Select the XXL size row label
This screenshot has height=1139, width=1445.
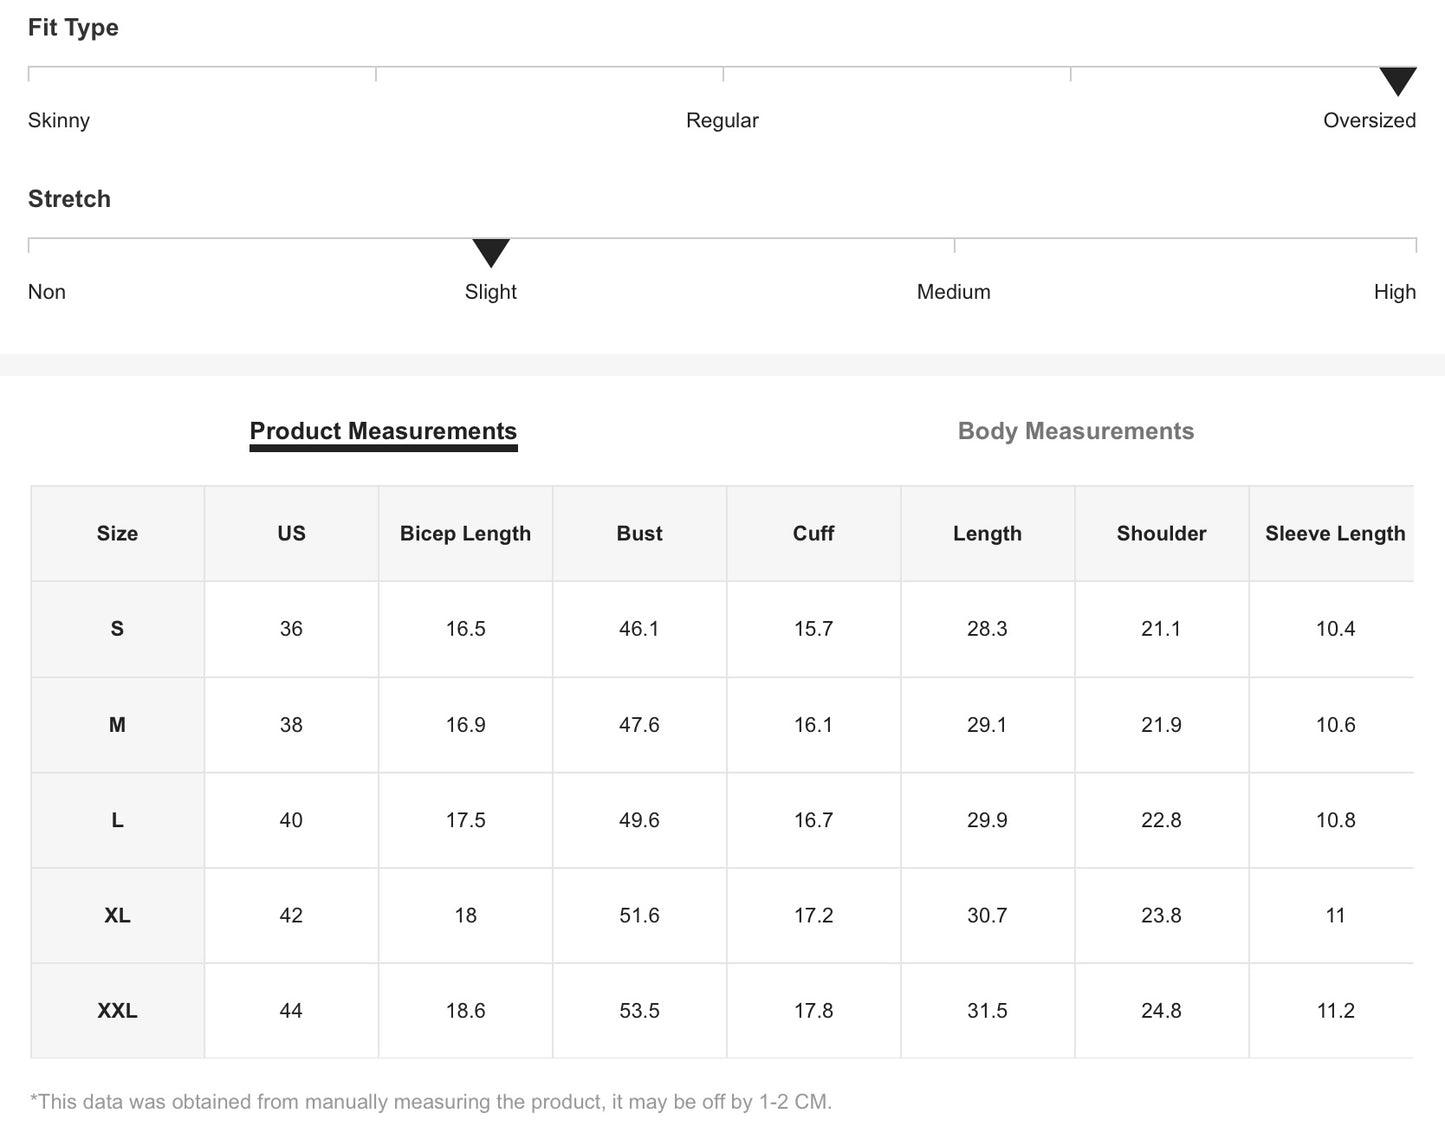(117, 1011)
